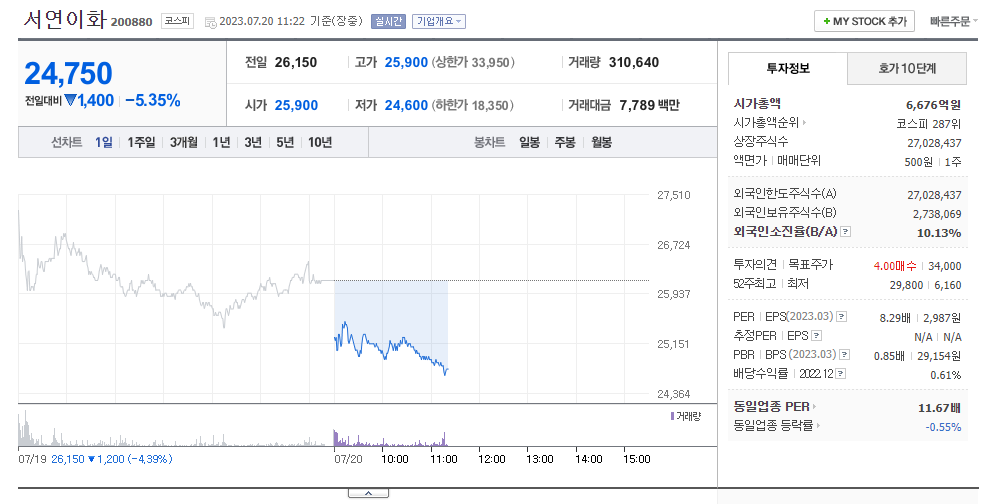Click the 서연이화 stock name heading

coord(65,19)
